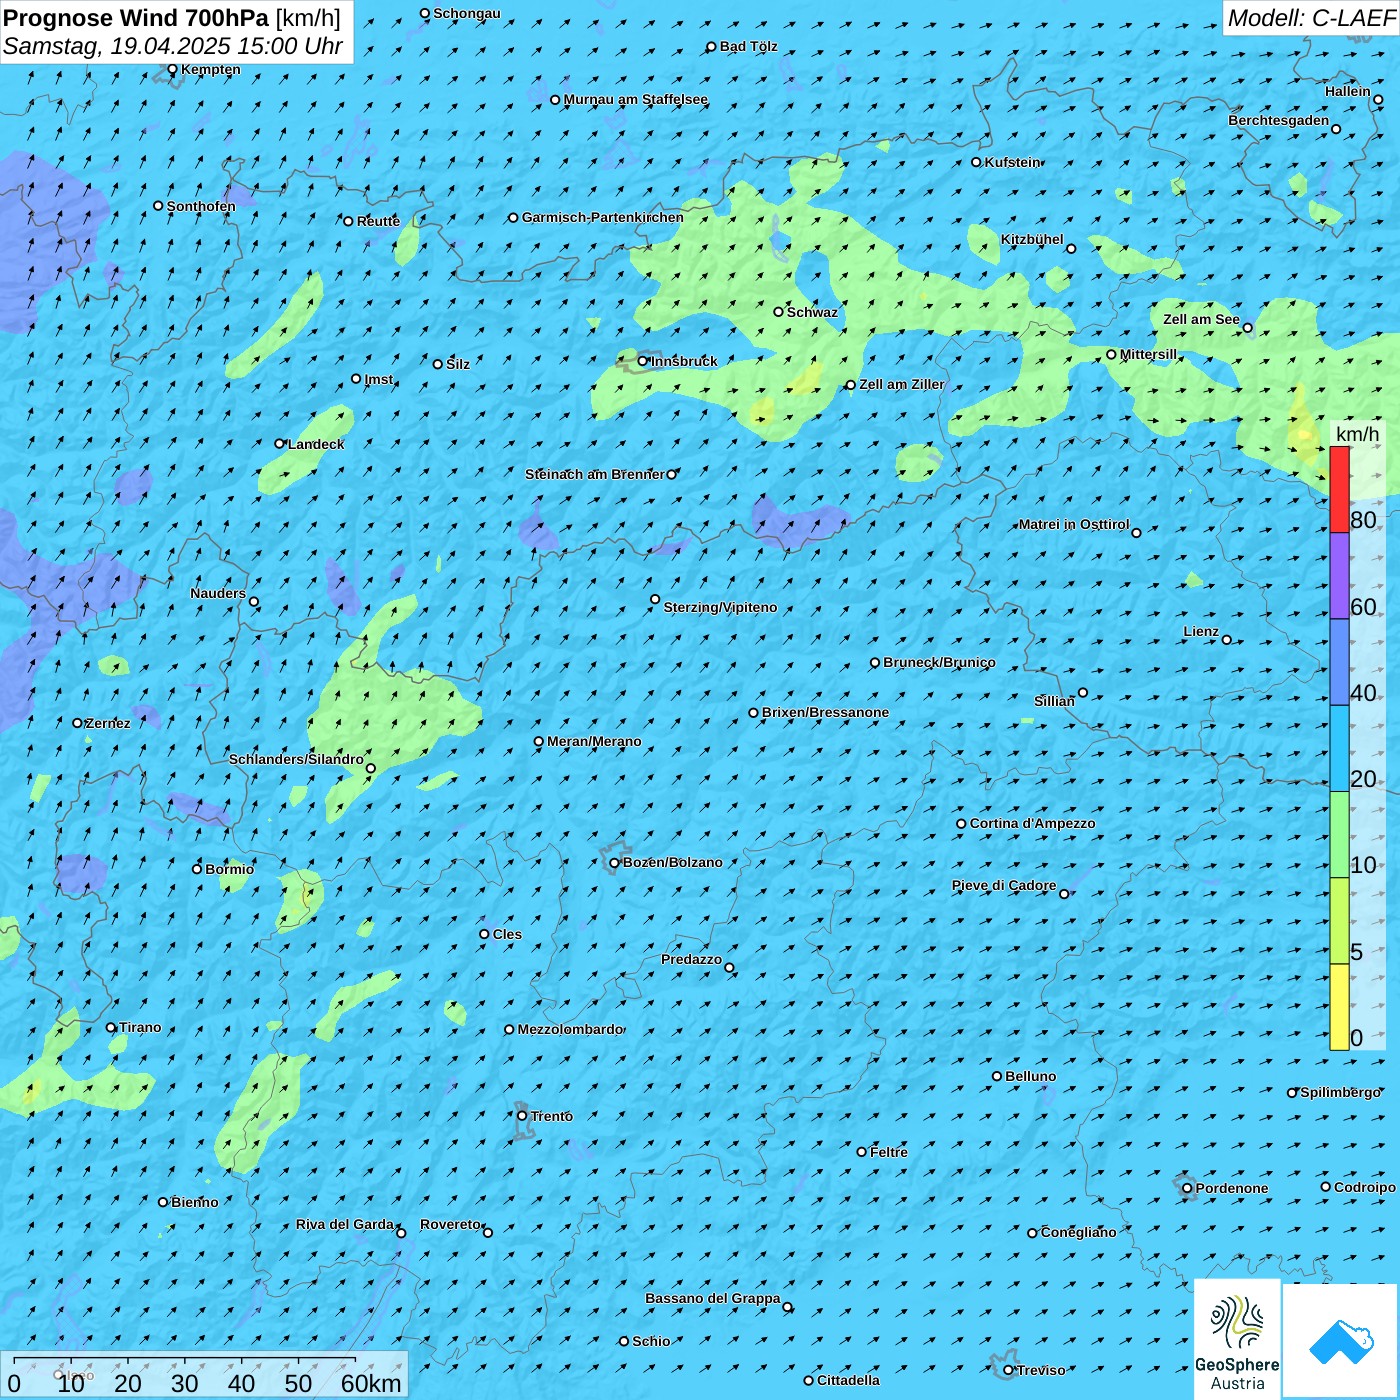Click the 'Conegliano' label
This screenshot has width=1400, height=1400.
click(x=1078, y=1232)
